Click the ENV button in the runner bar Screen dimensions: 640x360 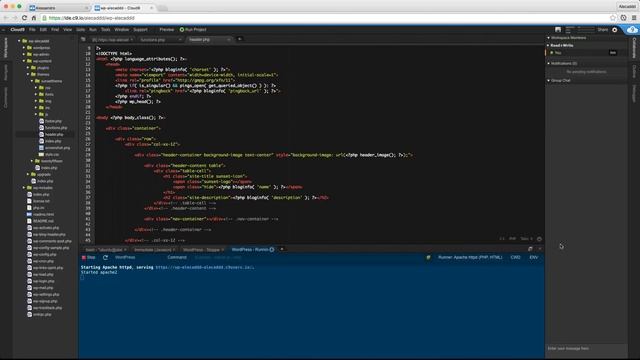click(533, 258)
